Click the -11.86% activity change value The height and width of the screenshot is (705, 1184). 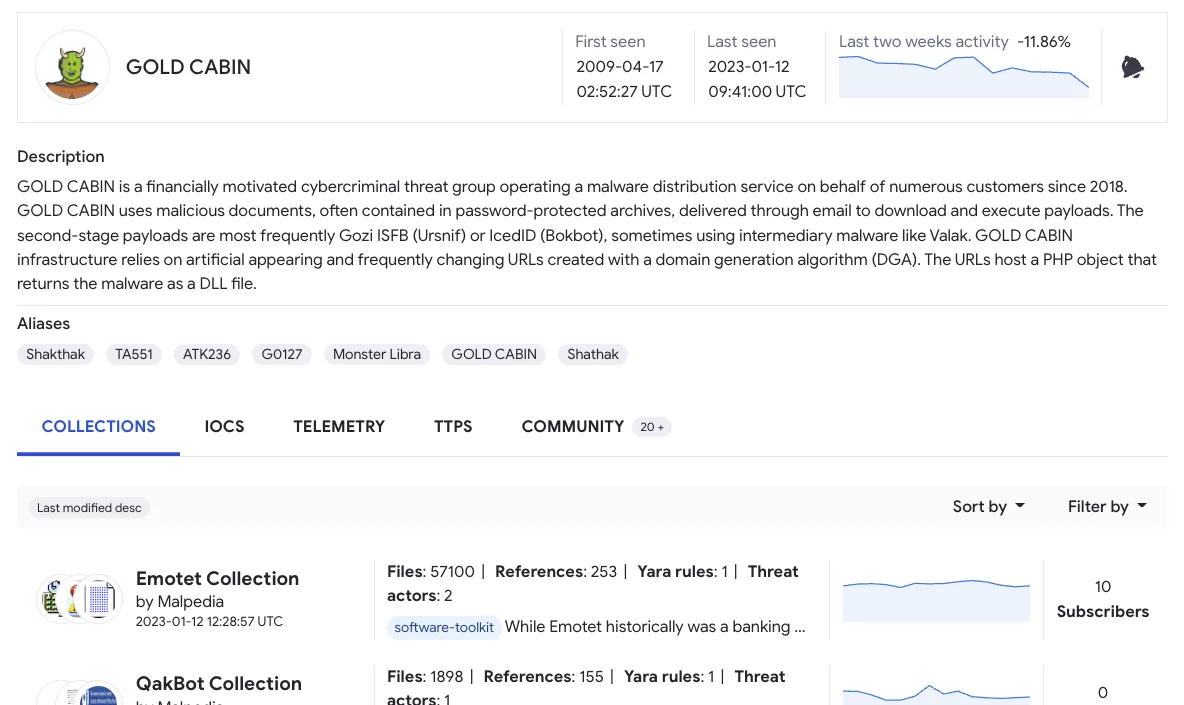click(x=1044, y=42)
